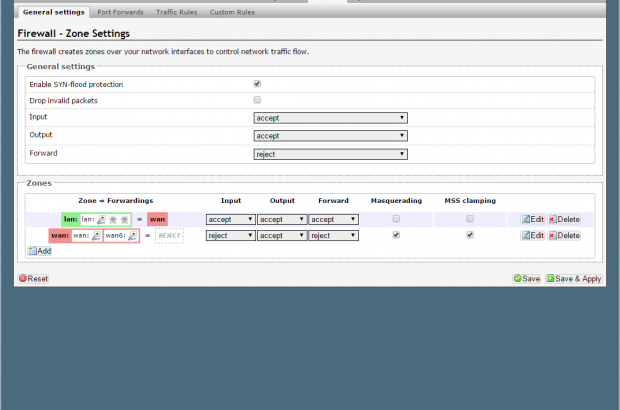Click the green Save icon
The width and height of the screenshot is (620, 410).
tap(518, 279)
